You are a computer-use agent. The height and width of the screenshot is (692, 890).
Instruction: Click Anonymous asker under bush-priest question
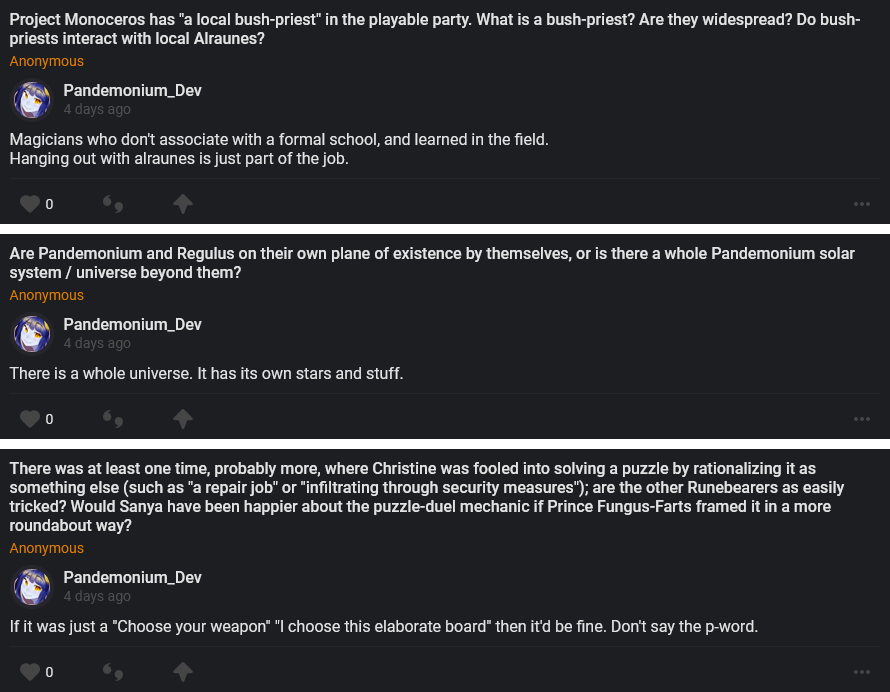pos(47,61)
